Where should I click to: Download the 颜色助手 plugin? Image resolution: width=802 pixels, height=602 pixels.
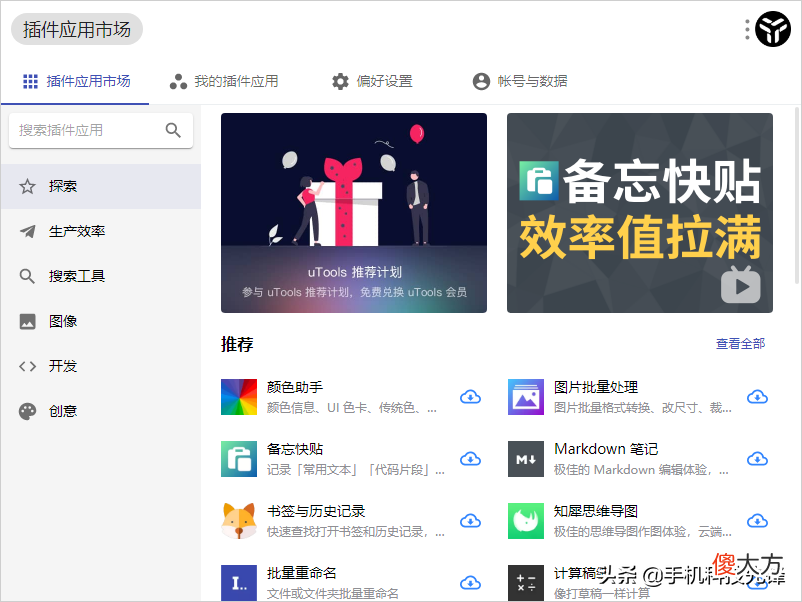point(470,397)
